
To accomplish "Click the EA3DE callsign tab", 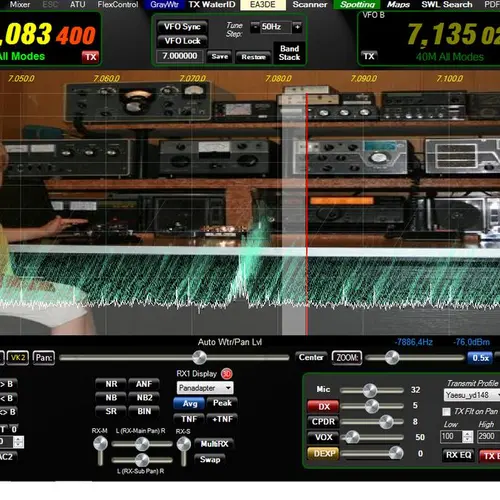I will (x=263, y=5).
